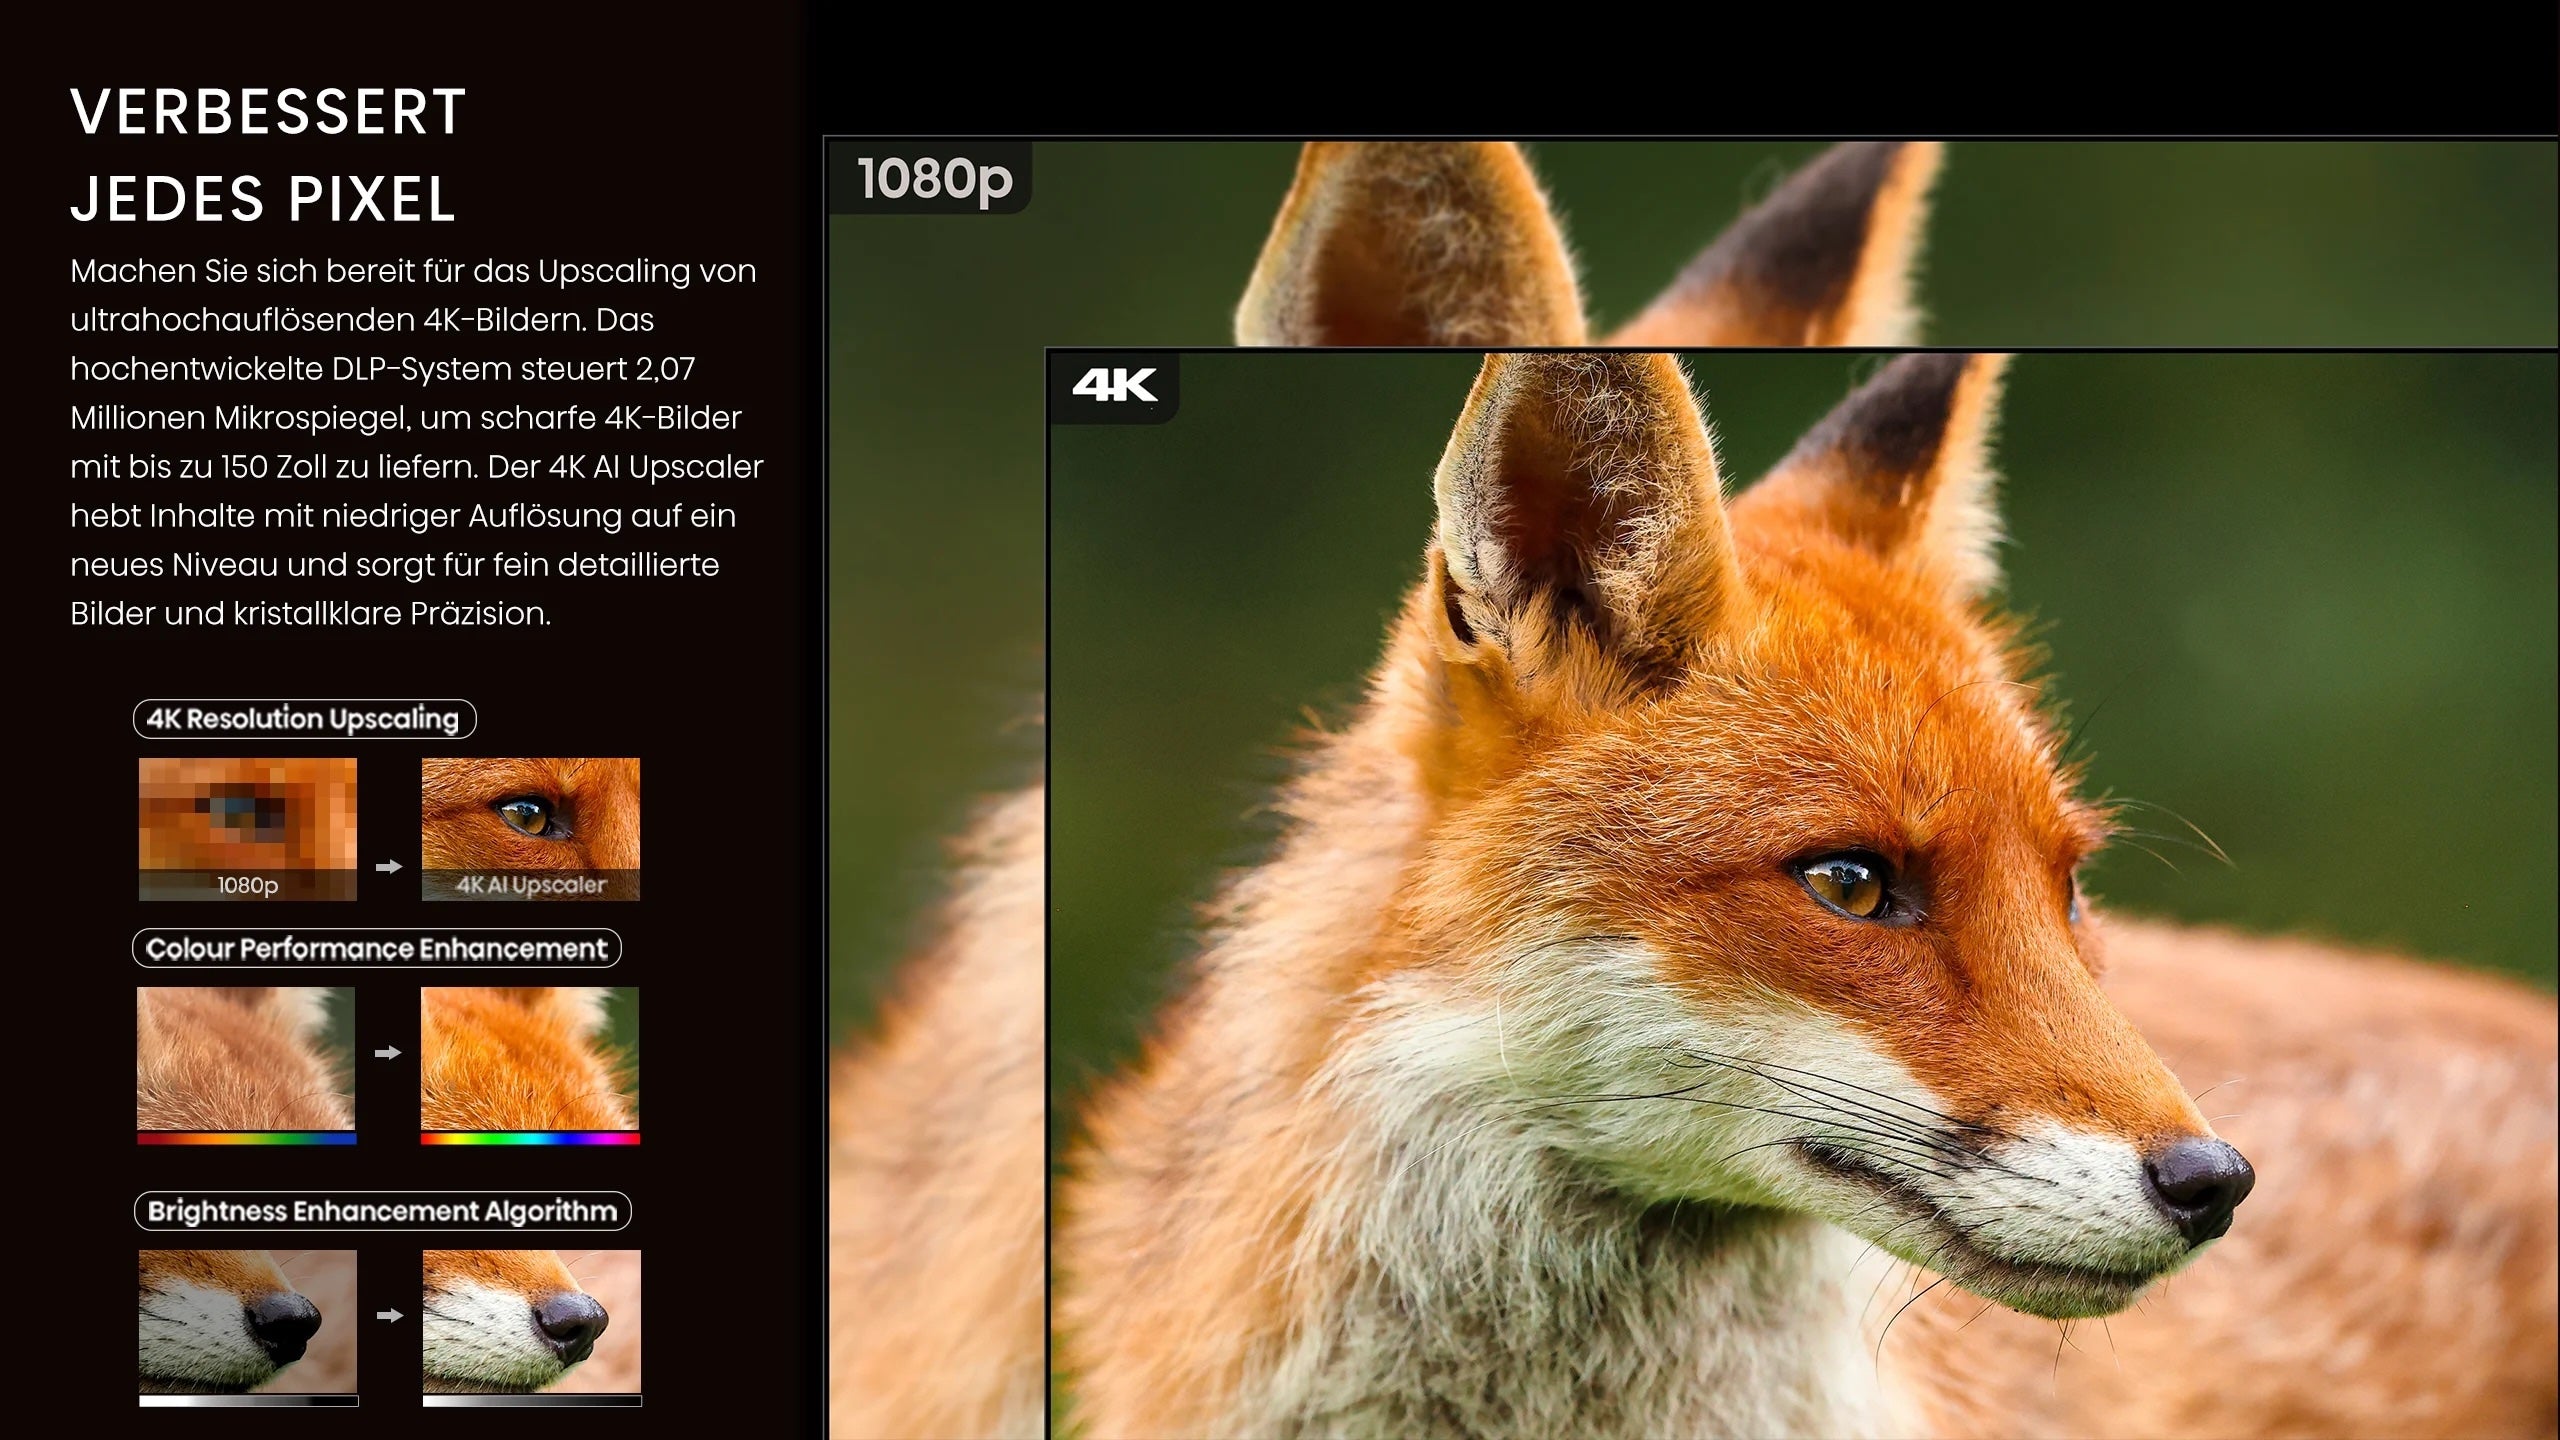The height and width of the screenshot is (1440, 2560).
Task: Select the Colour Performance Enhancement pill label
Action: (377, 948)
